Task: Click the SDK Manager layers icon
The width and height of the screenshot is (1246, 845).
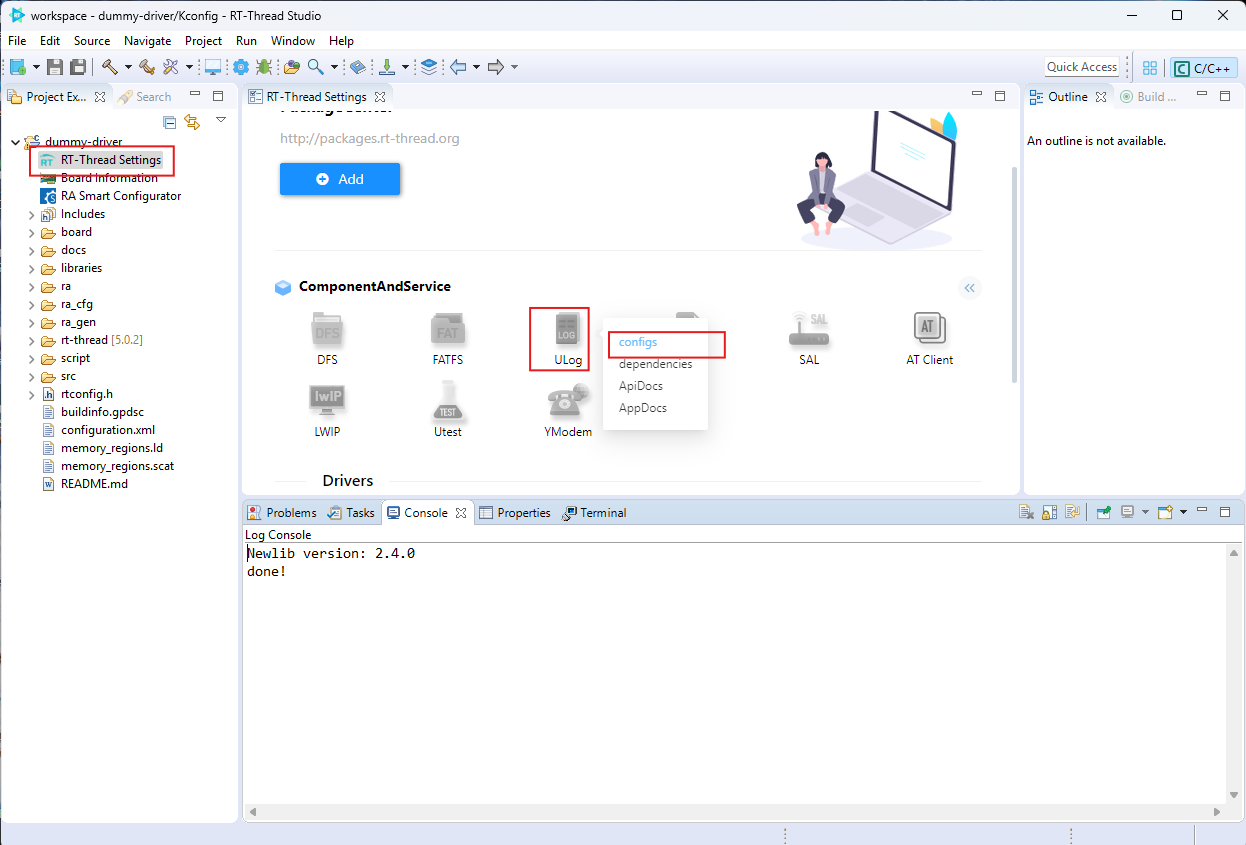Action: coord(429,66)
